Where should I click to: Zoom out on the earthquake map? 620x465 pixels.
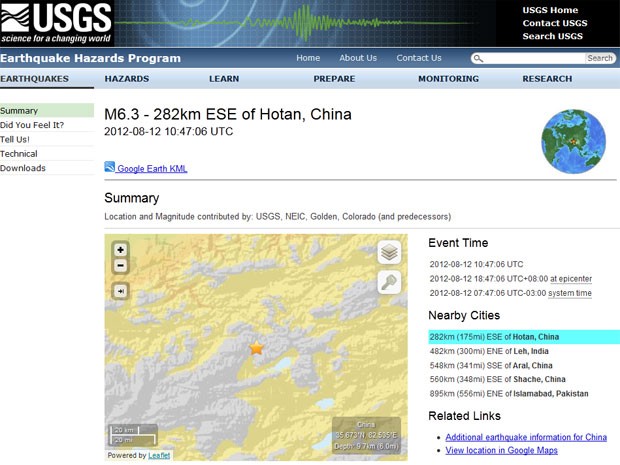tap(121, 266)
